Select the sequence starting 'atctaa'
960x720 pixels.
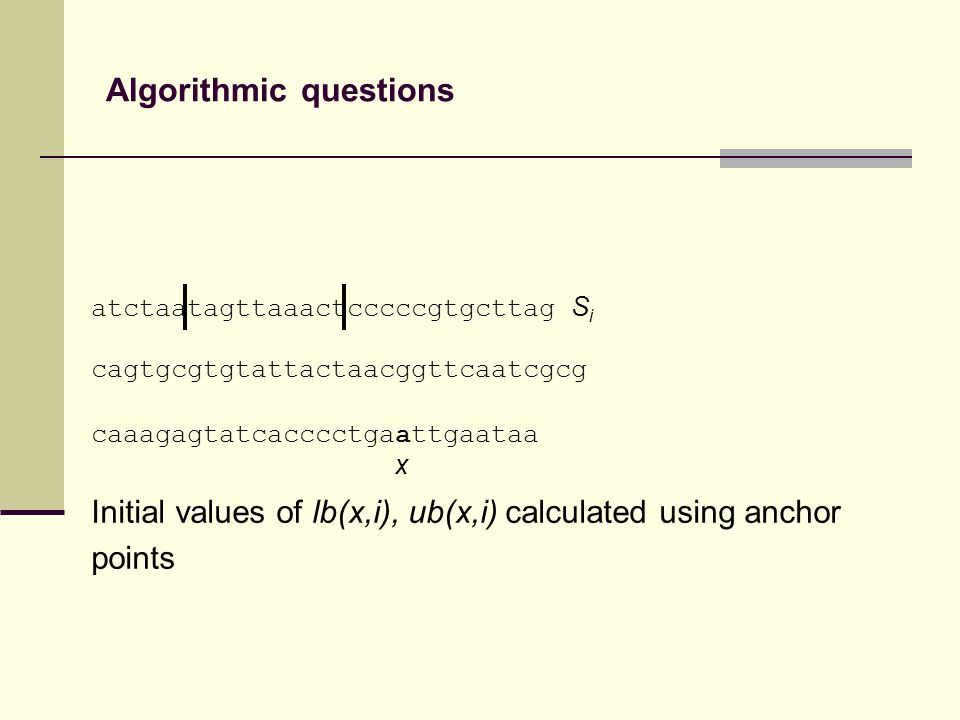pos(323,309)
